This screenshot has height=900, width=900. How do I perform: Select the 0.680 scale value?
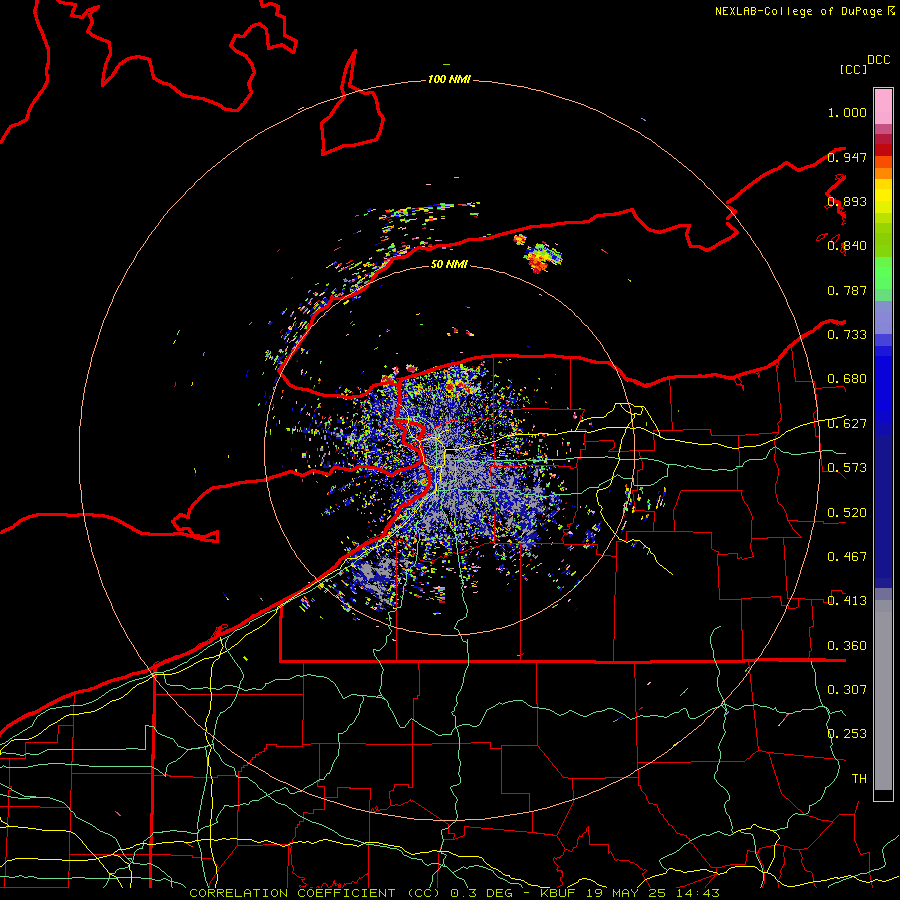pyautogui.click(x=847, y=379)
